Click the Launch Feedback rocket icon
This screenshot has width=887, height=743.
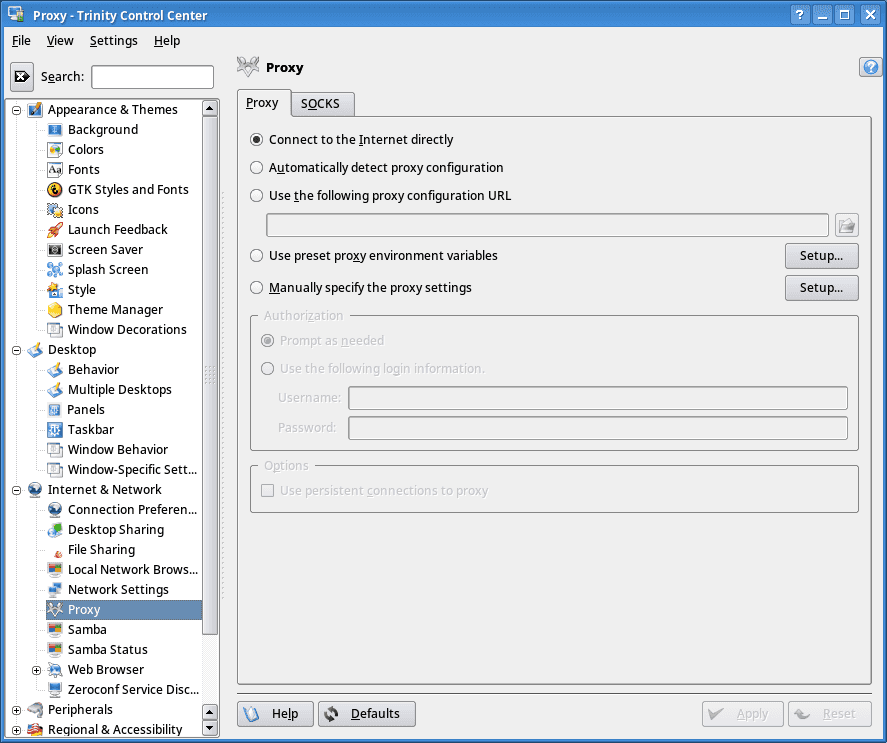pos(55,230)
